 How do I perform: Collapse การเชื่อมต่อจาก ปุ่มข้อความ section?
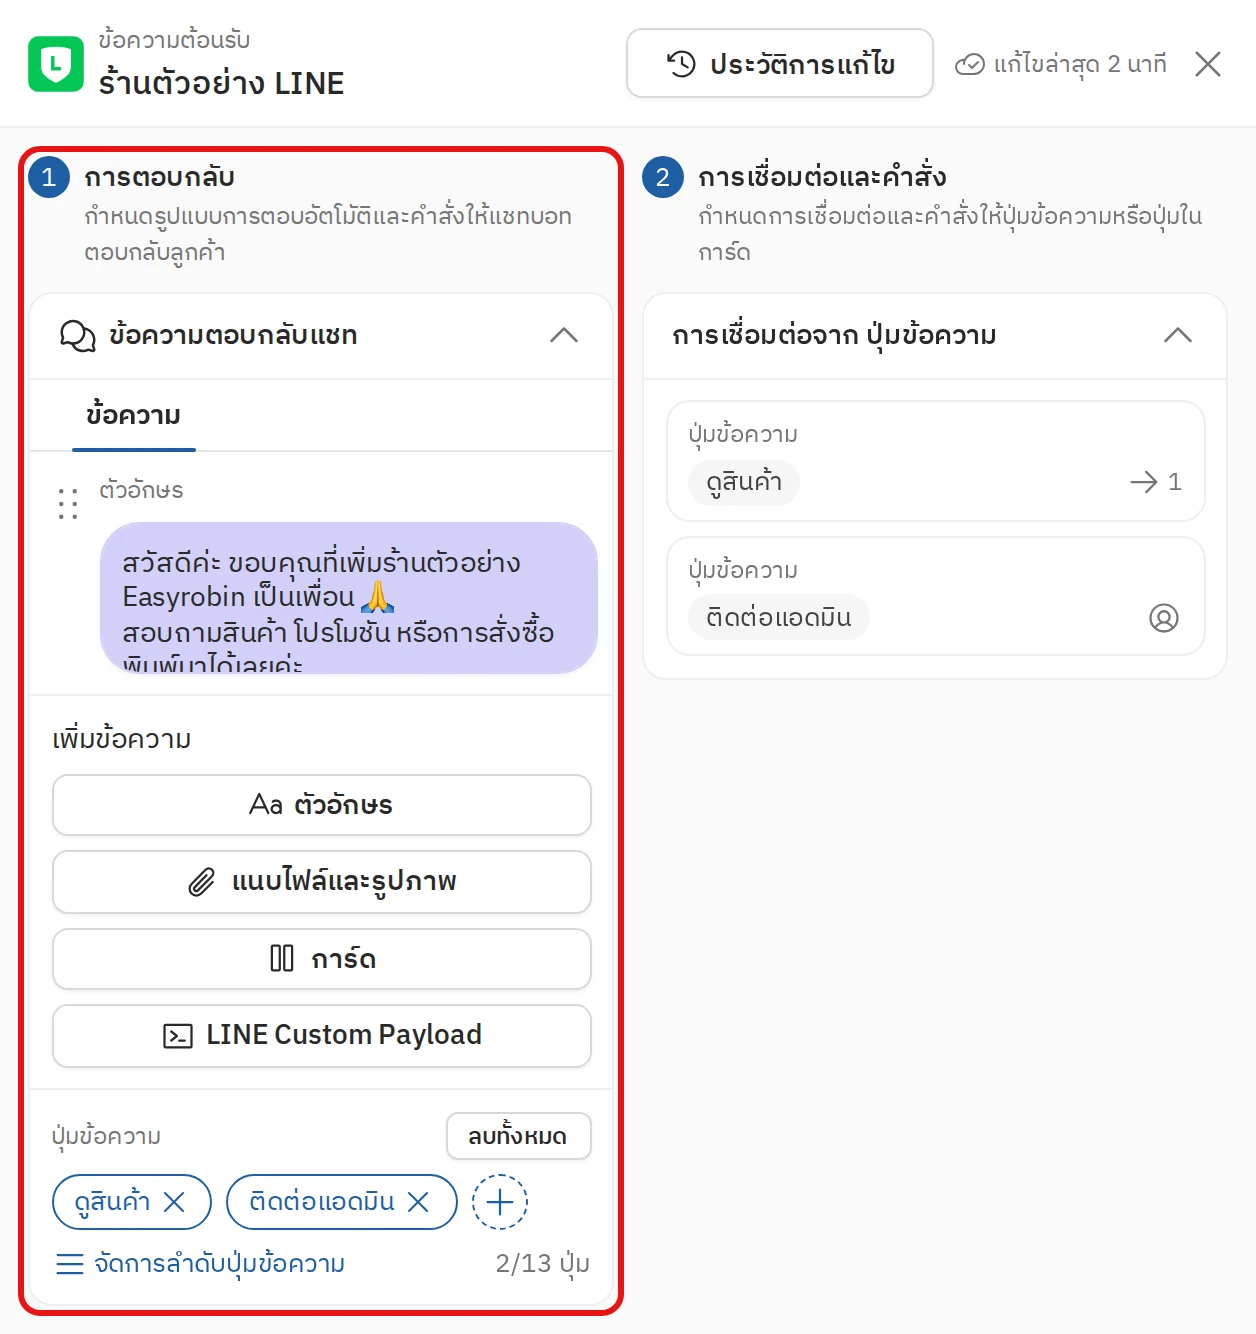(x=1178, y=335)
